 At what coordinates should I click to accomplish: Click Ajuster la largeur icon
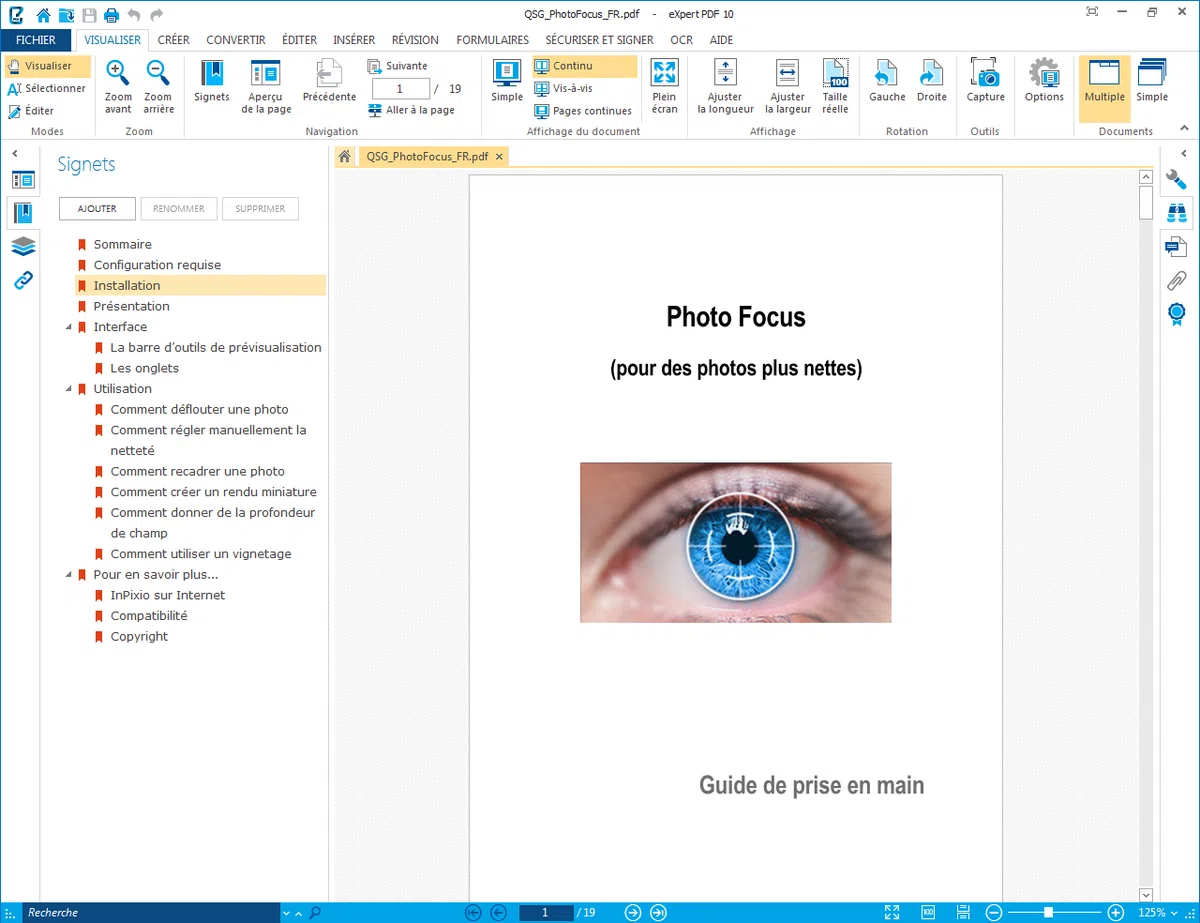tap(788, 73)
